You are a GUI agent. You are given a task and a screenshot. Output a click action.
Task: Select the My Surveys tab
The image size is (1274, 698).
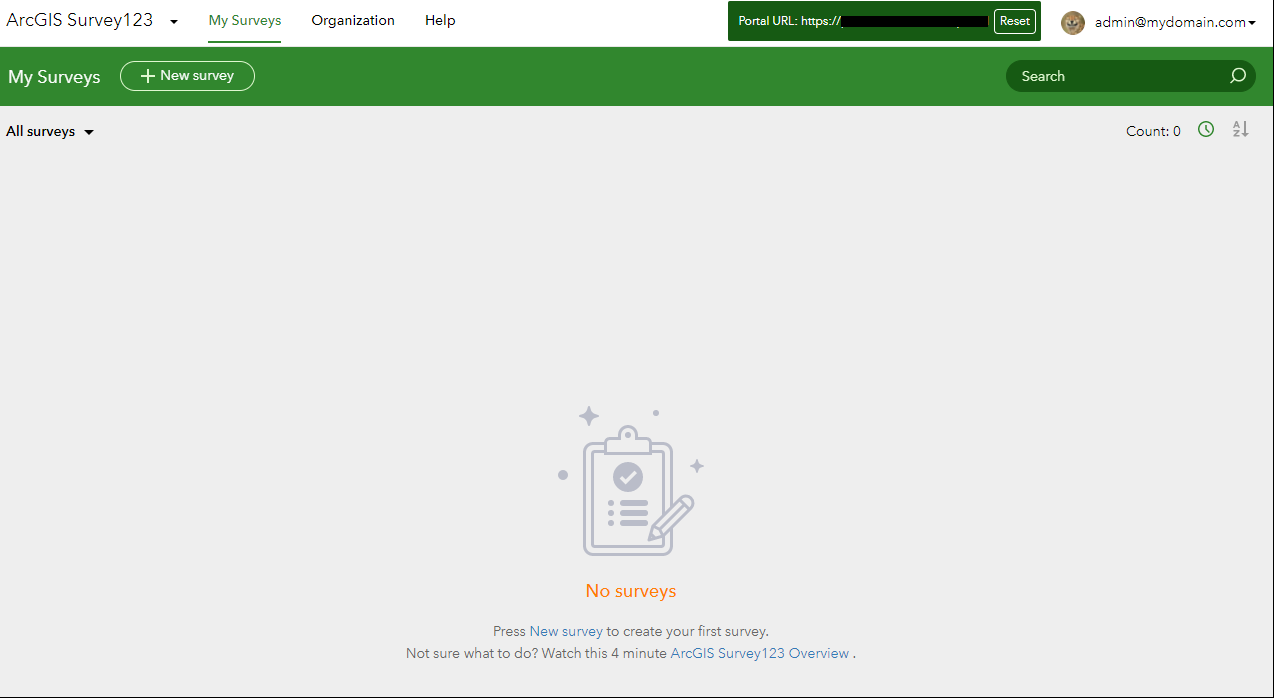(244, 20)
